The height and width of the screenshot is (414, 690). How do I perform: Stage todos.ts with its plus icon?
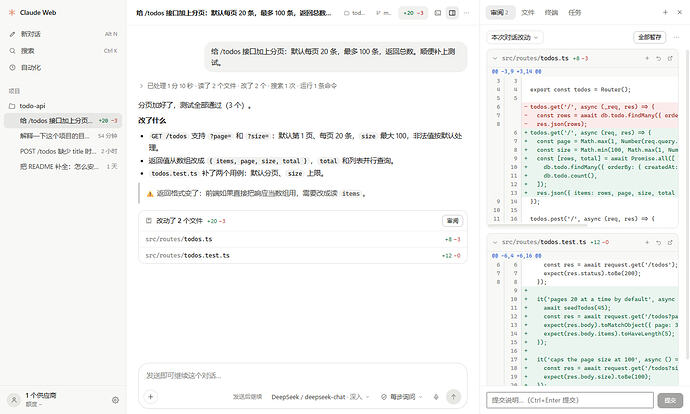[647, 58]
